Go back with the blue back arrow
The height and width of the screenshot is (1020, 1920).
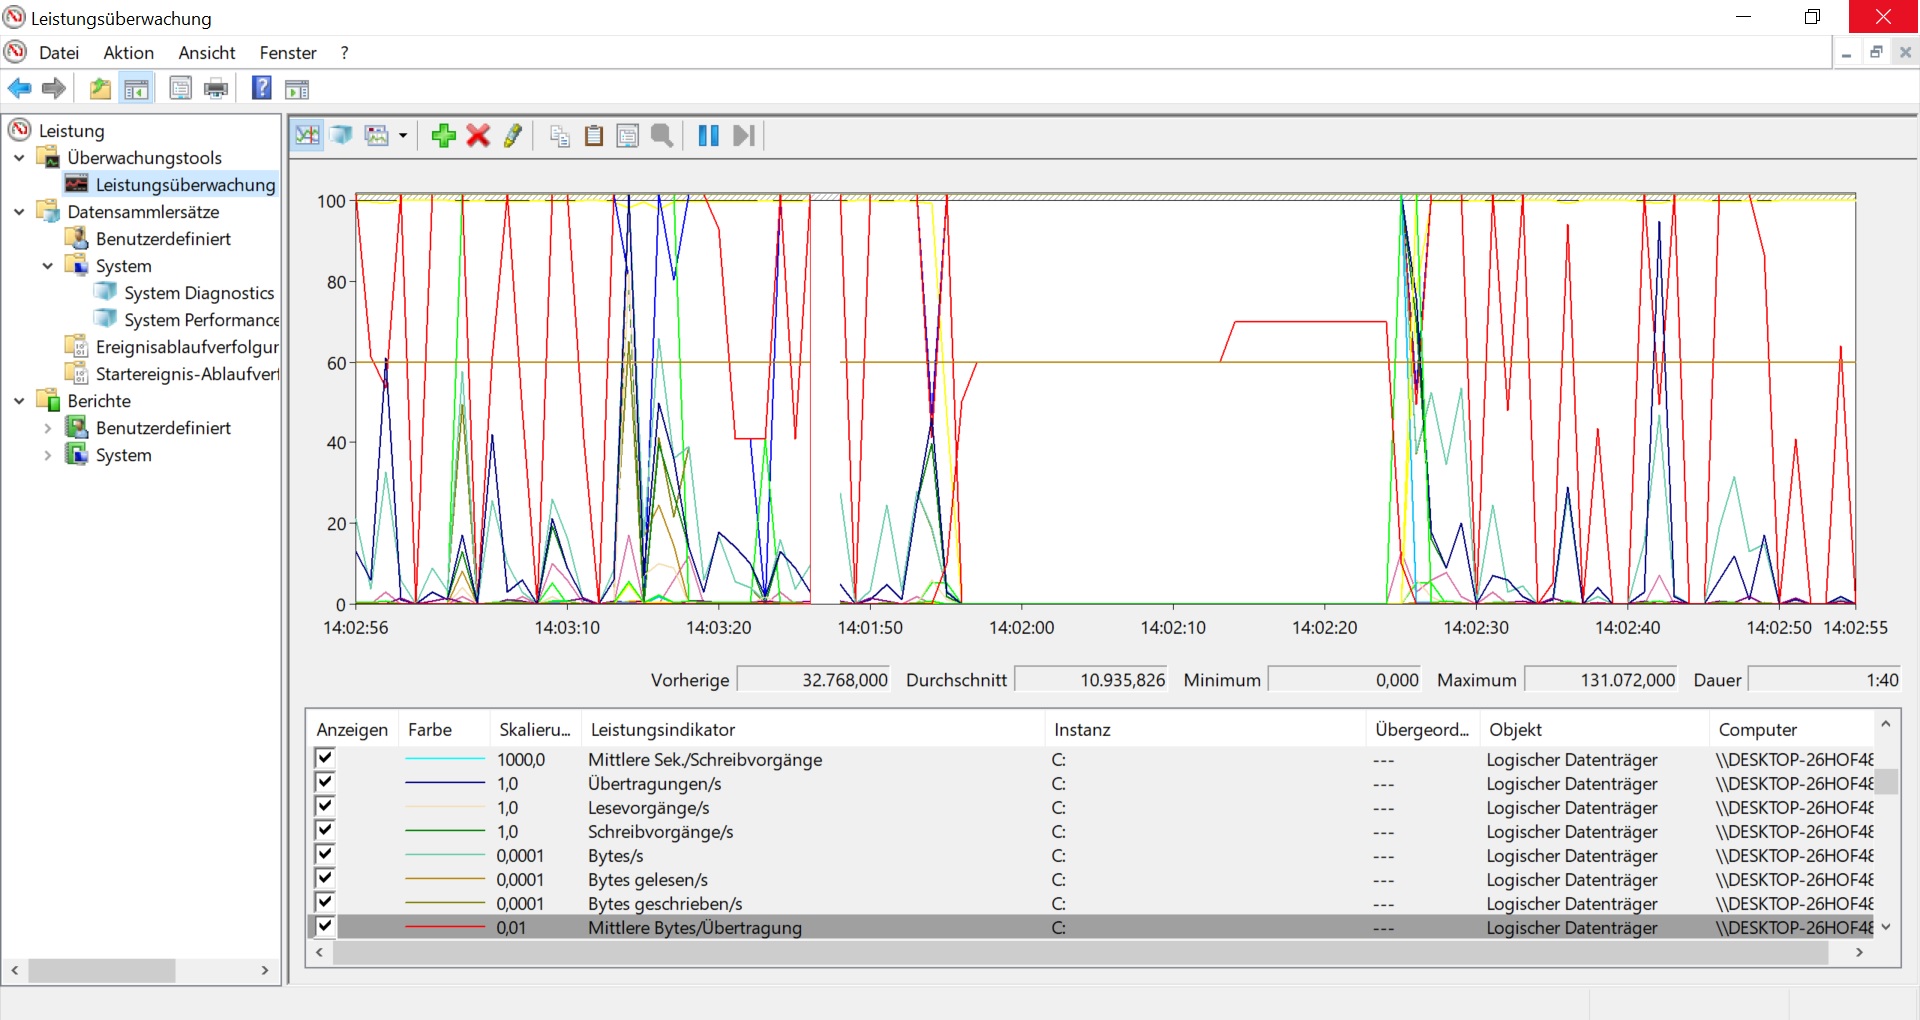pyautogui.click(x=19, y=89)
